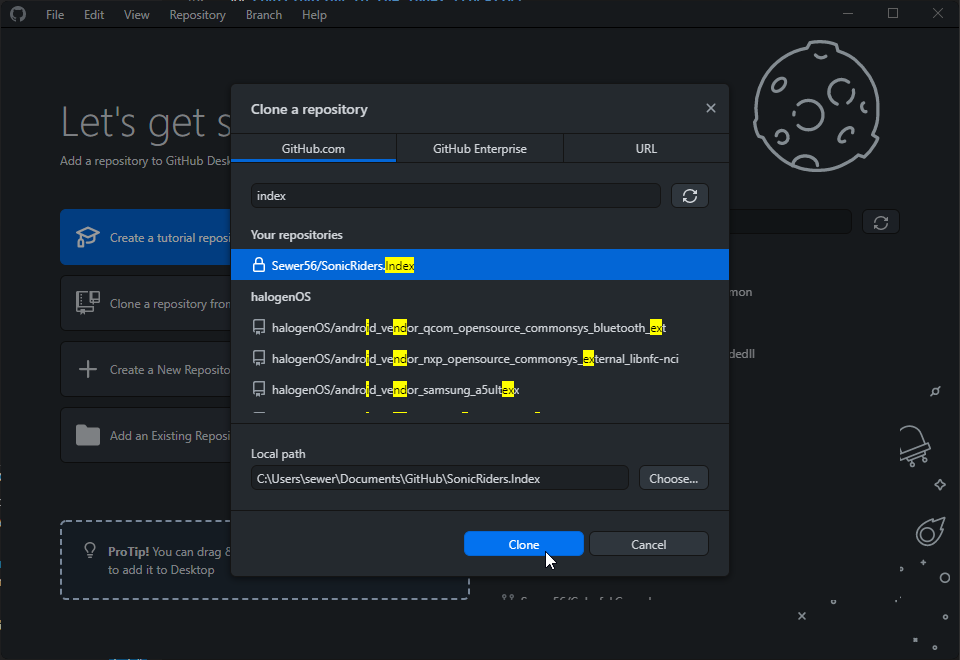Open the Branch menu
Viewport: 960px width, 660px height.
point(264,15)
